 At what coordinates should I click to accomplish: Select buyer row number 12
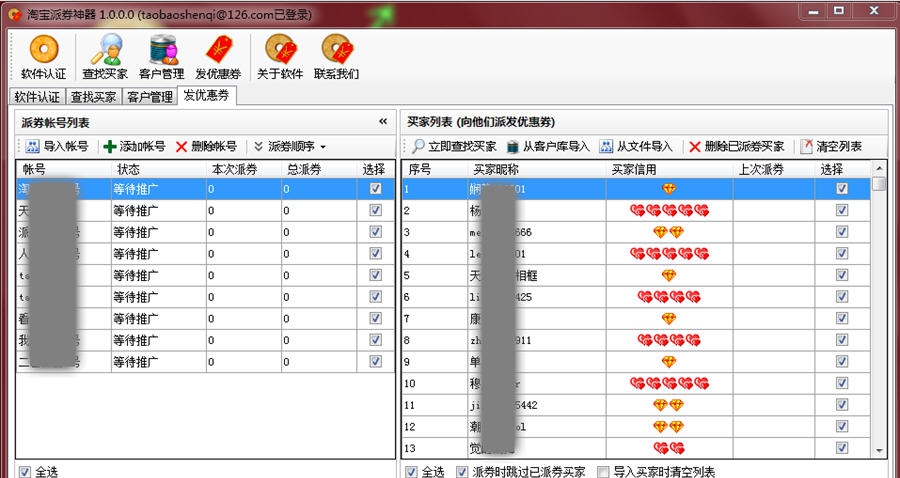click(x=636, y=426)
